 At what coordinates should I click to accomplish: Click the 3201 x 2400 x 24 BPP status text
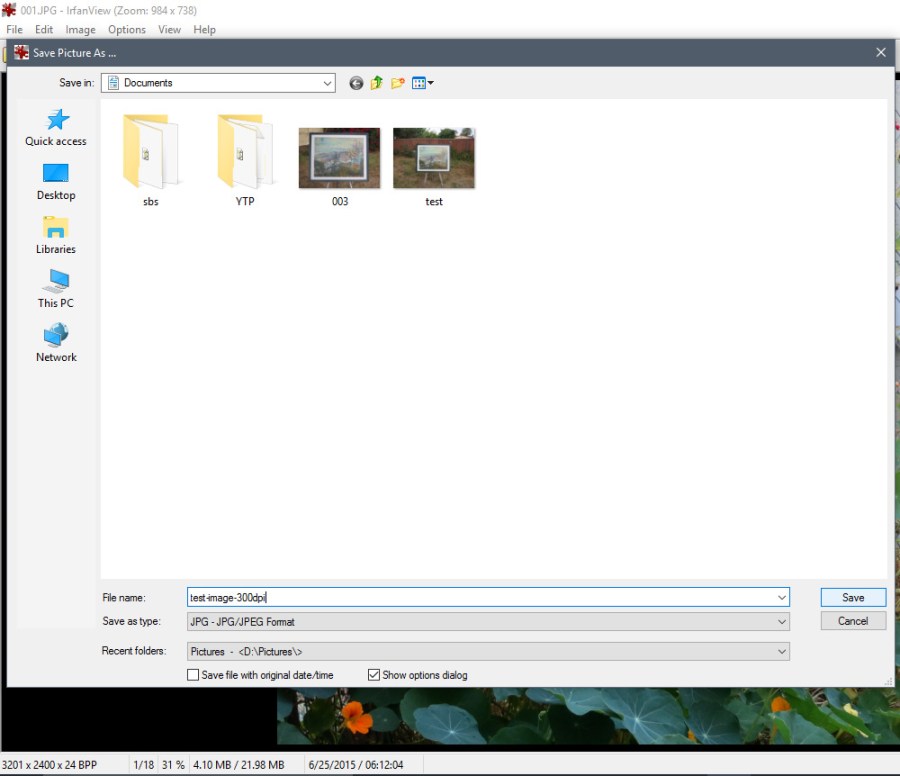click(x=49, y=765)
